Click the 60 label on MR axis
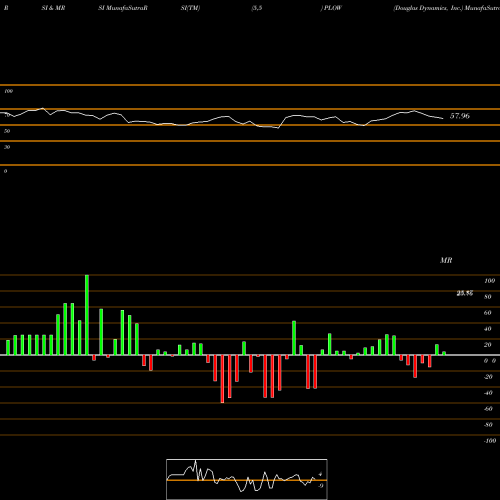 pyautogui.click(x=487, y=313)
